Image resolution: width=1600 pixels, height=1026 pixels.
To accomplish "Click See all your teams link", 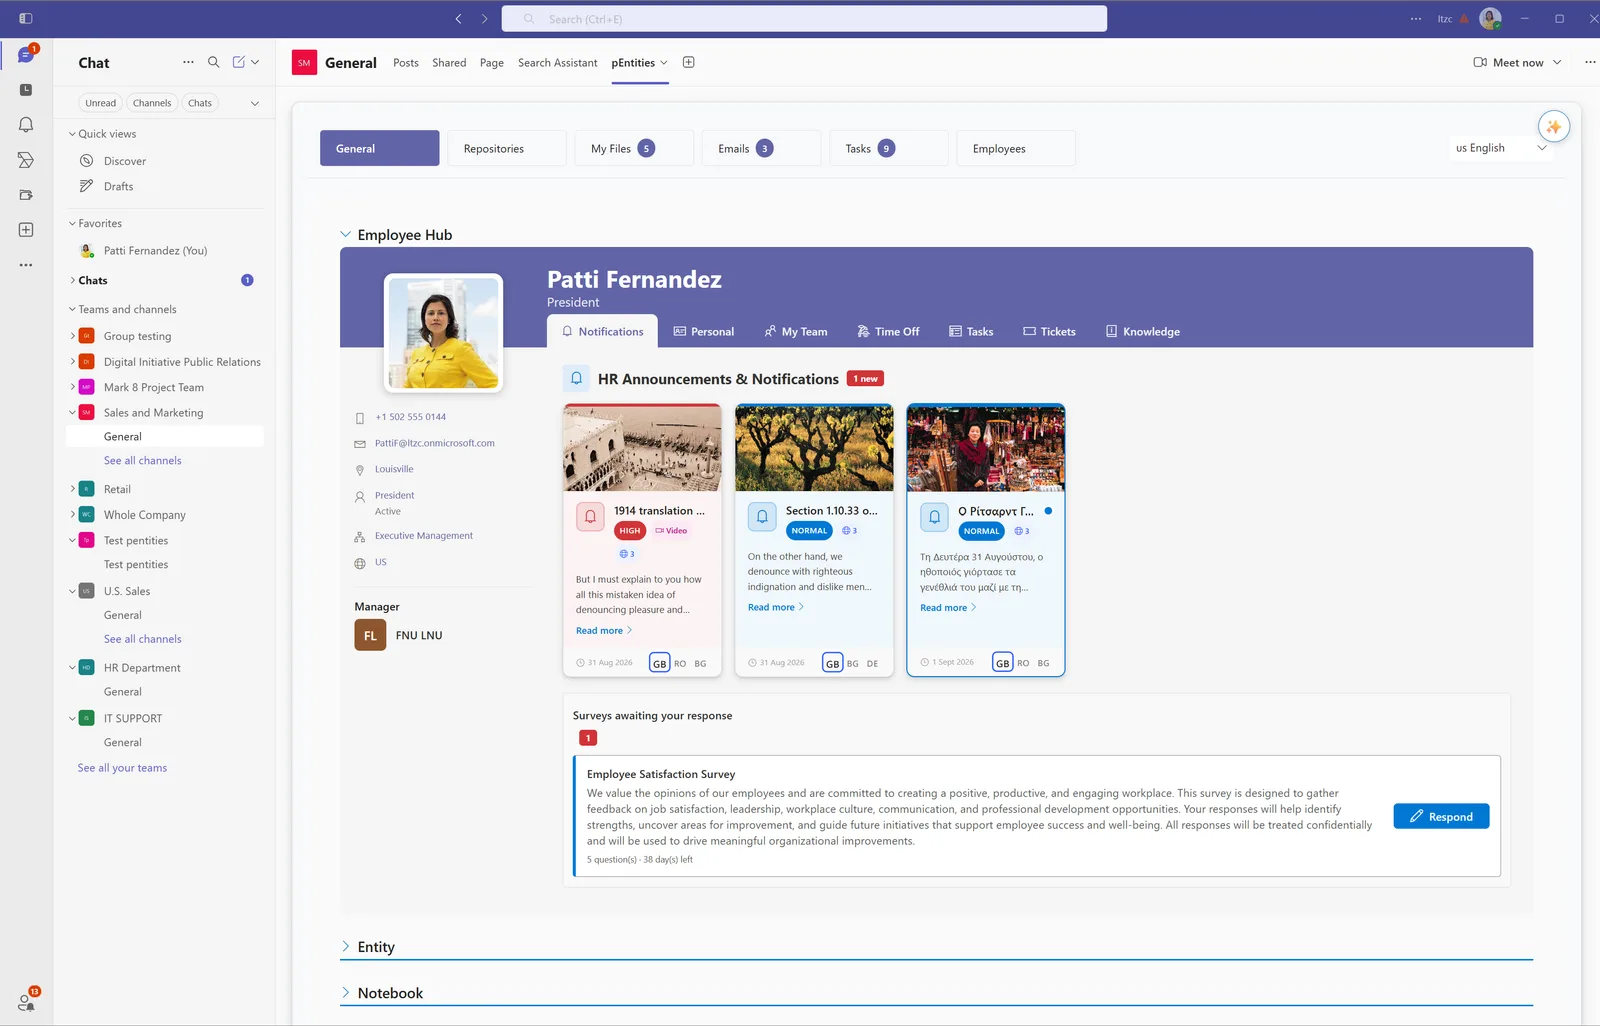I will click(x=122, y=768).
